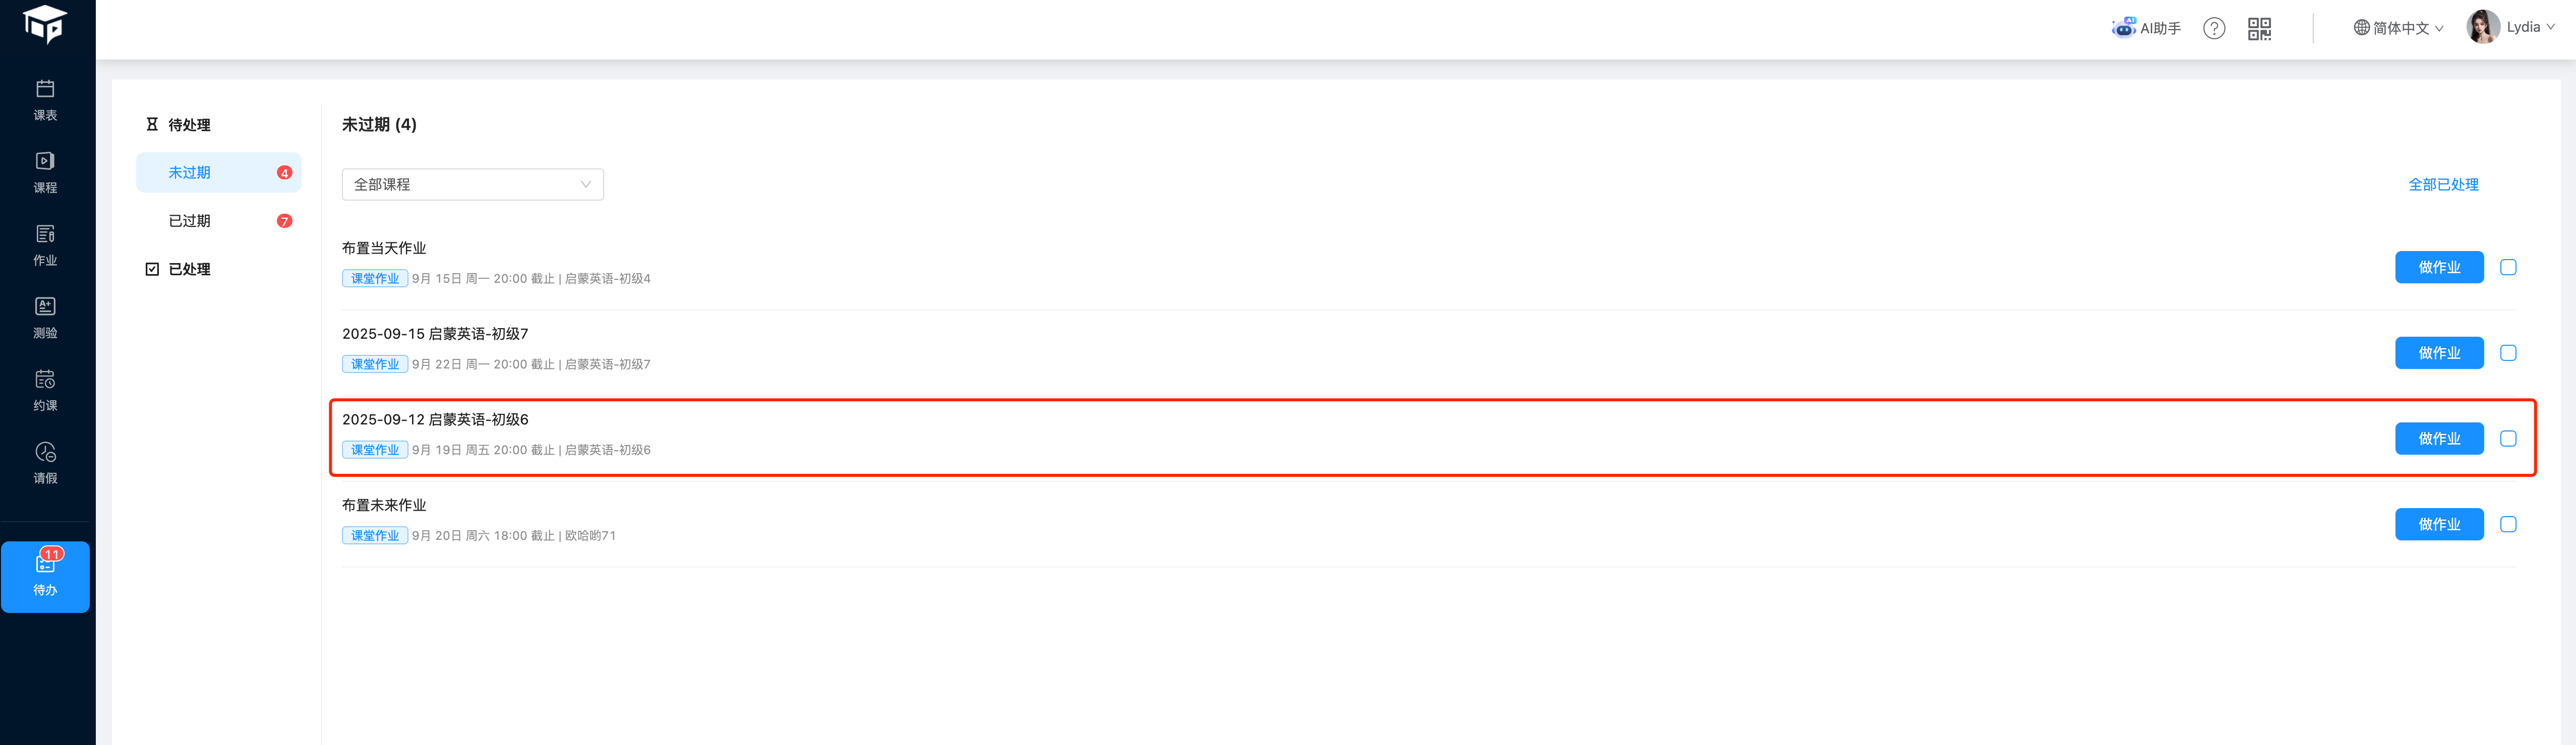Expand the 简体中文 language dropdown
The width and height of the screenshot is (2576, 745).
2398,28
